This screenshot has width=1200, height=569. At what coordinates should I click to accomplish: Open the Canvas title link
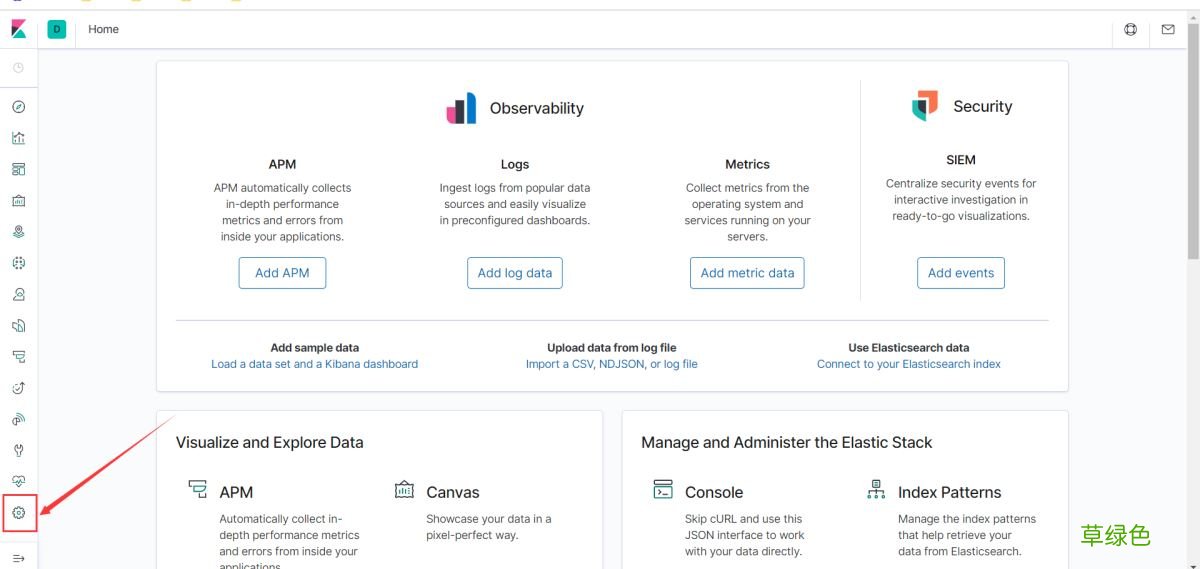pos(453,492)
